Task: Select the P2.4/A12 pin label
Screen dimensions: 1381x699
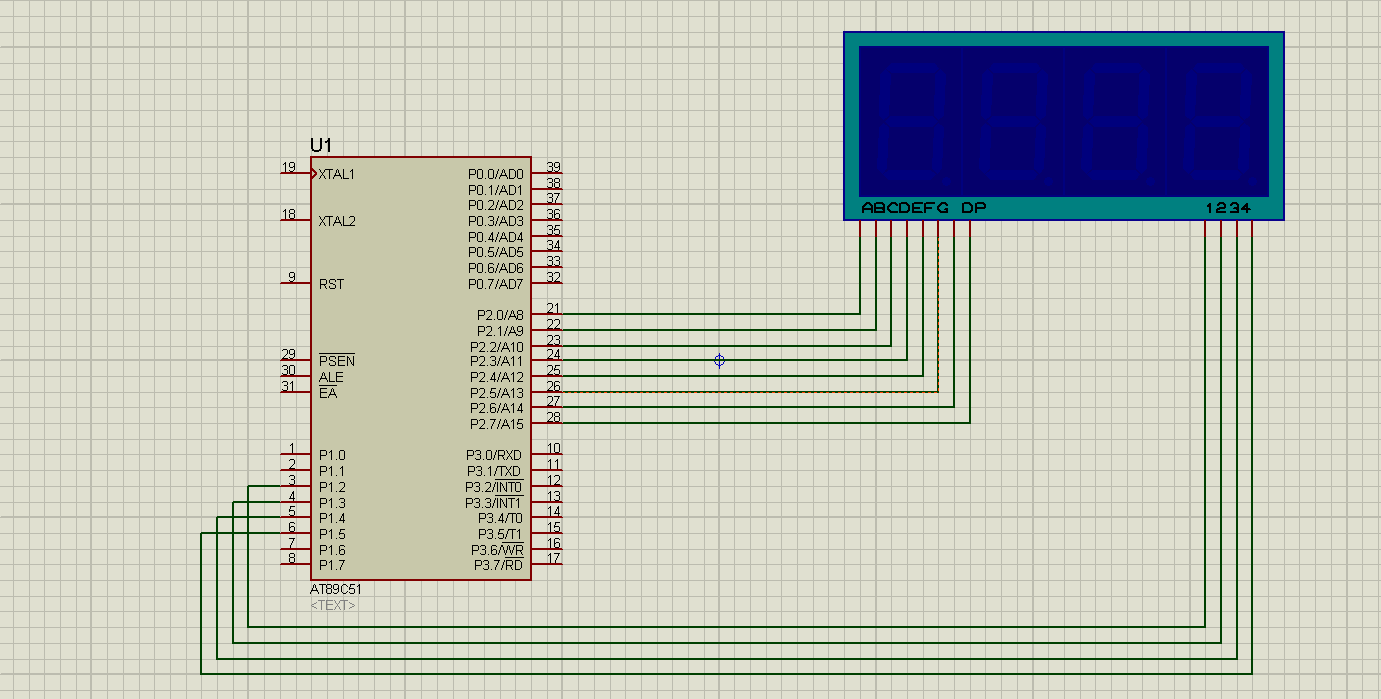Action: click(497, 377)
